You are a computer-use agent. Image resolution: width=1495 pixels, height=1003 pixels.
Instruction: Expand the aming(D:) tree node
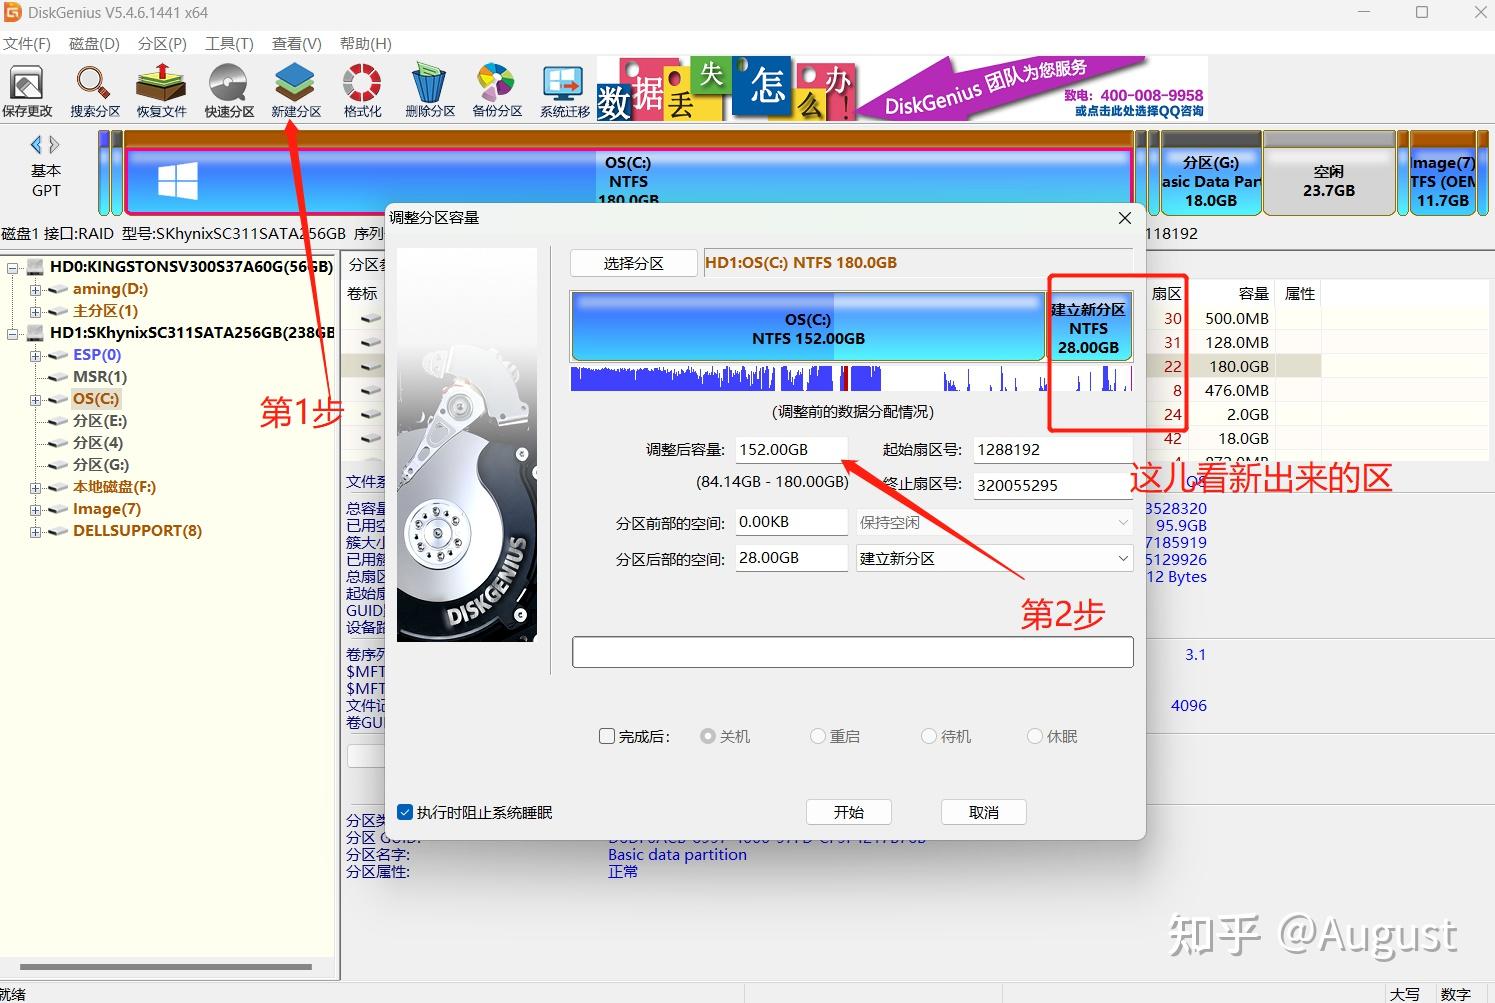click(36, 289)
